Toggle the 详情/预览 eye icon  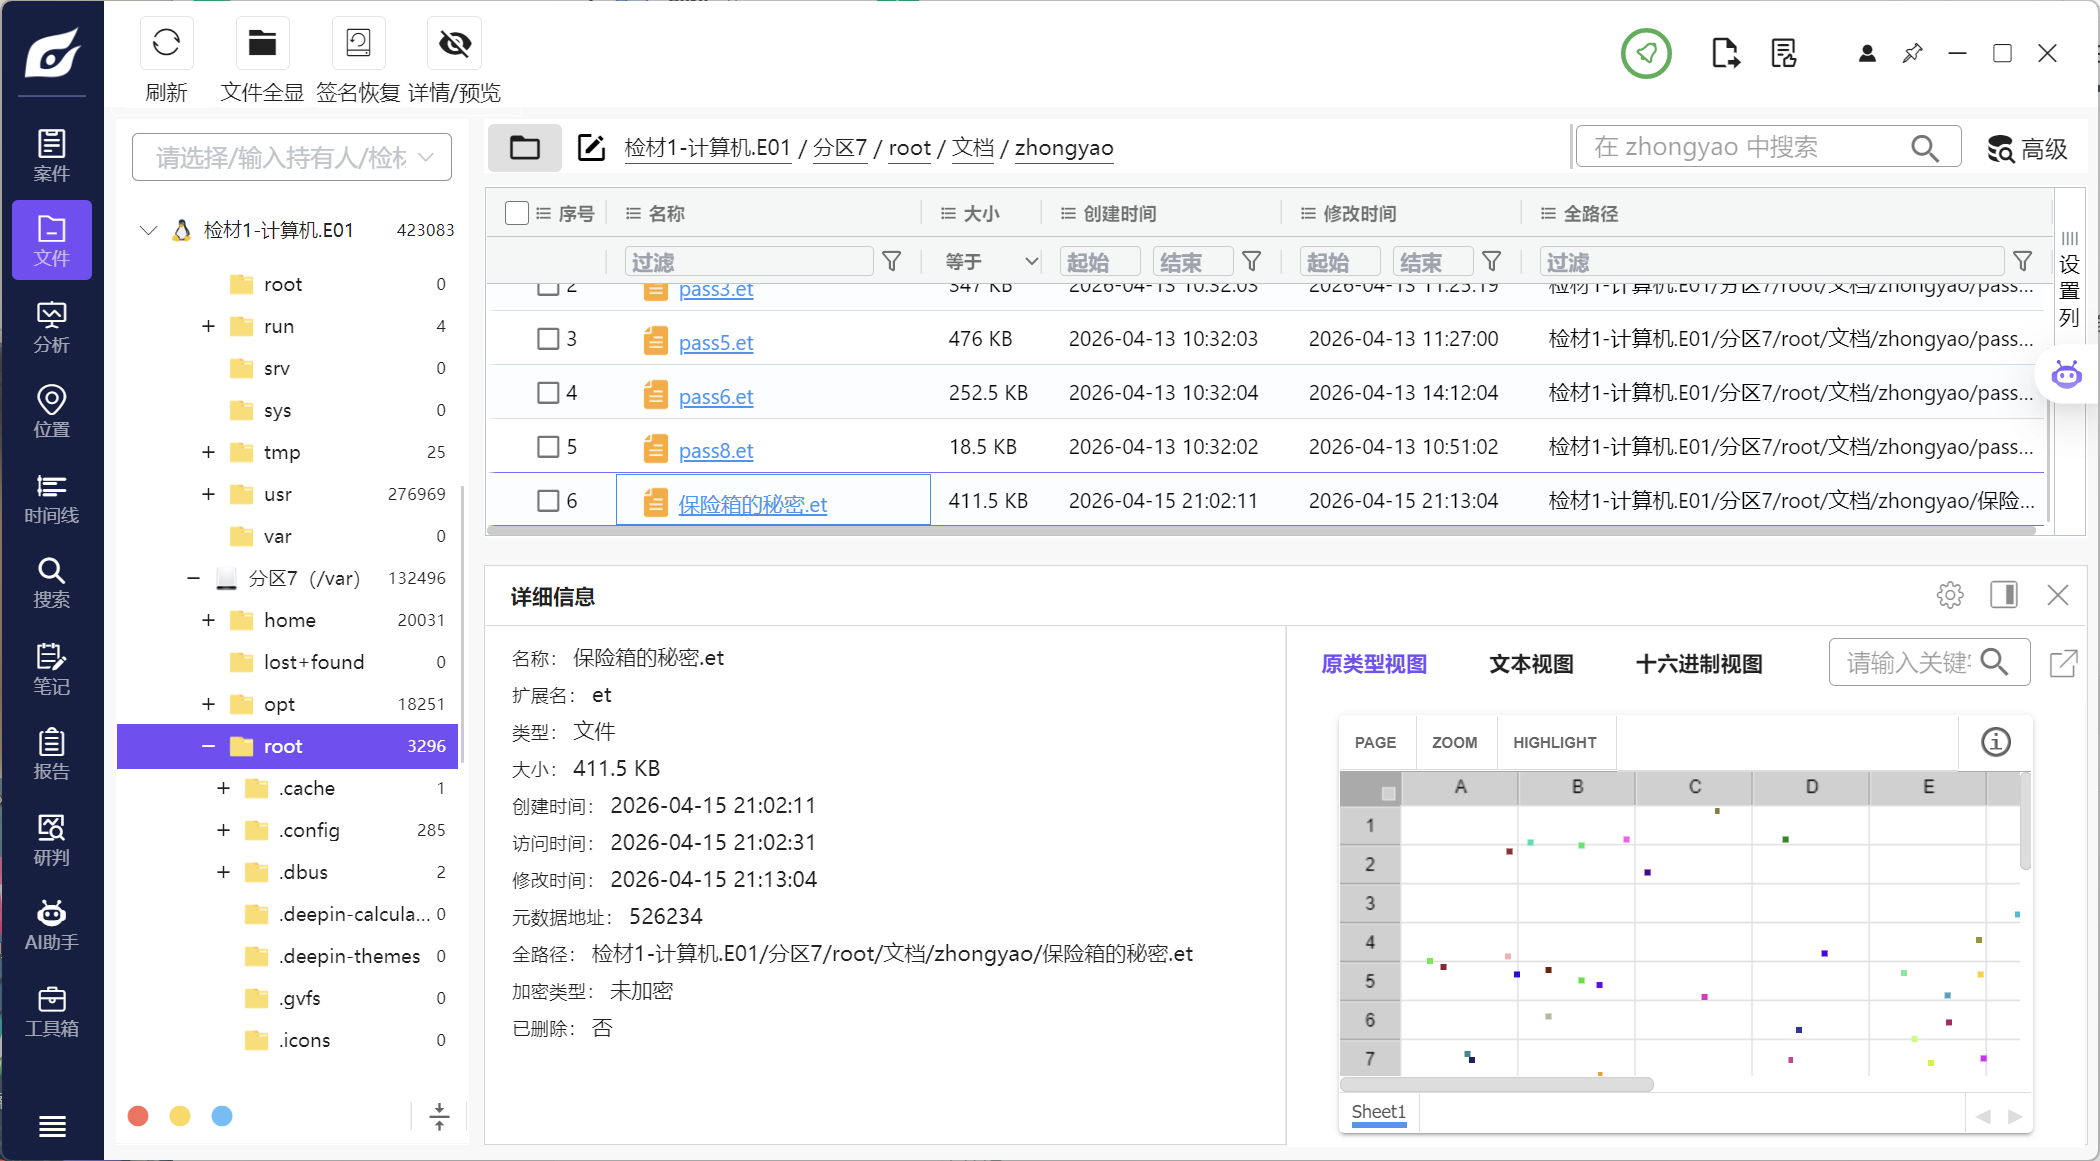[x=455, y=43]
